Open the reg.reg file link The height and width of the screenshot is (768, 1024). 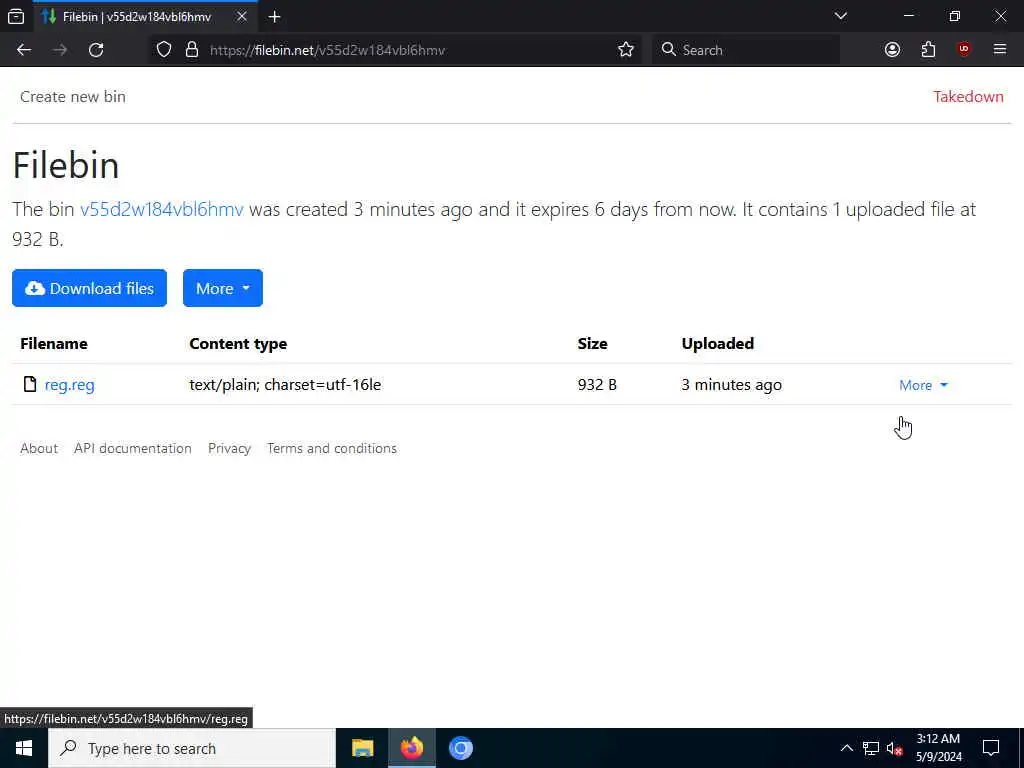point(69,385)
